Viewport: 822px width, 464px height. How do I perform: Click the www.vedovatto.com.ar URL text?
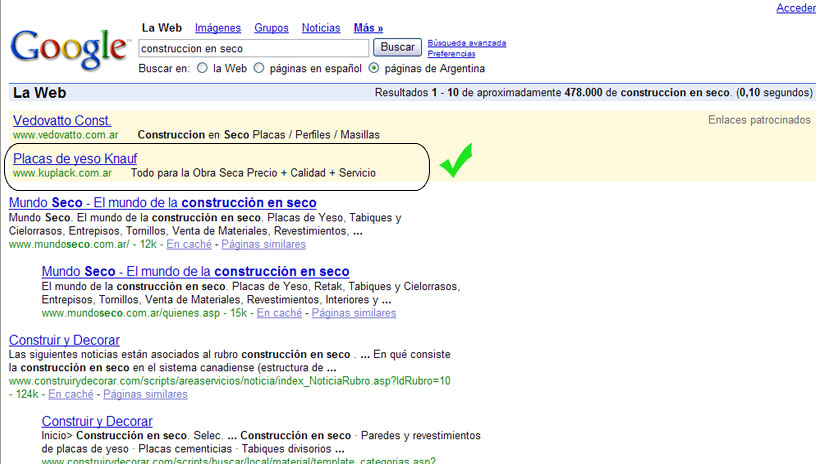pyautogui.click(x=66, y=135)
